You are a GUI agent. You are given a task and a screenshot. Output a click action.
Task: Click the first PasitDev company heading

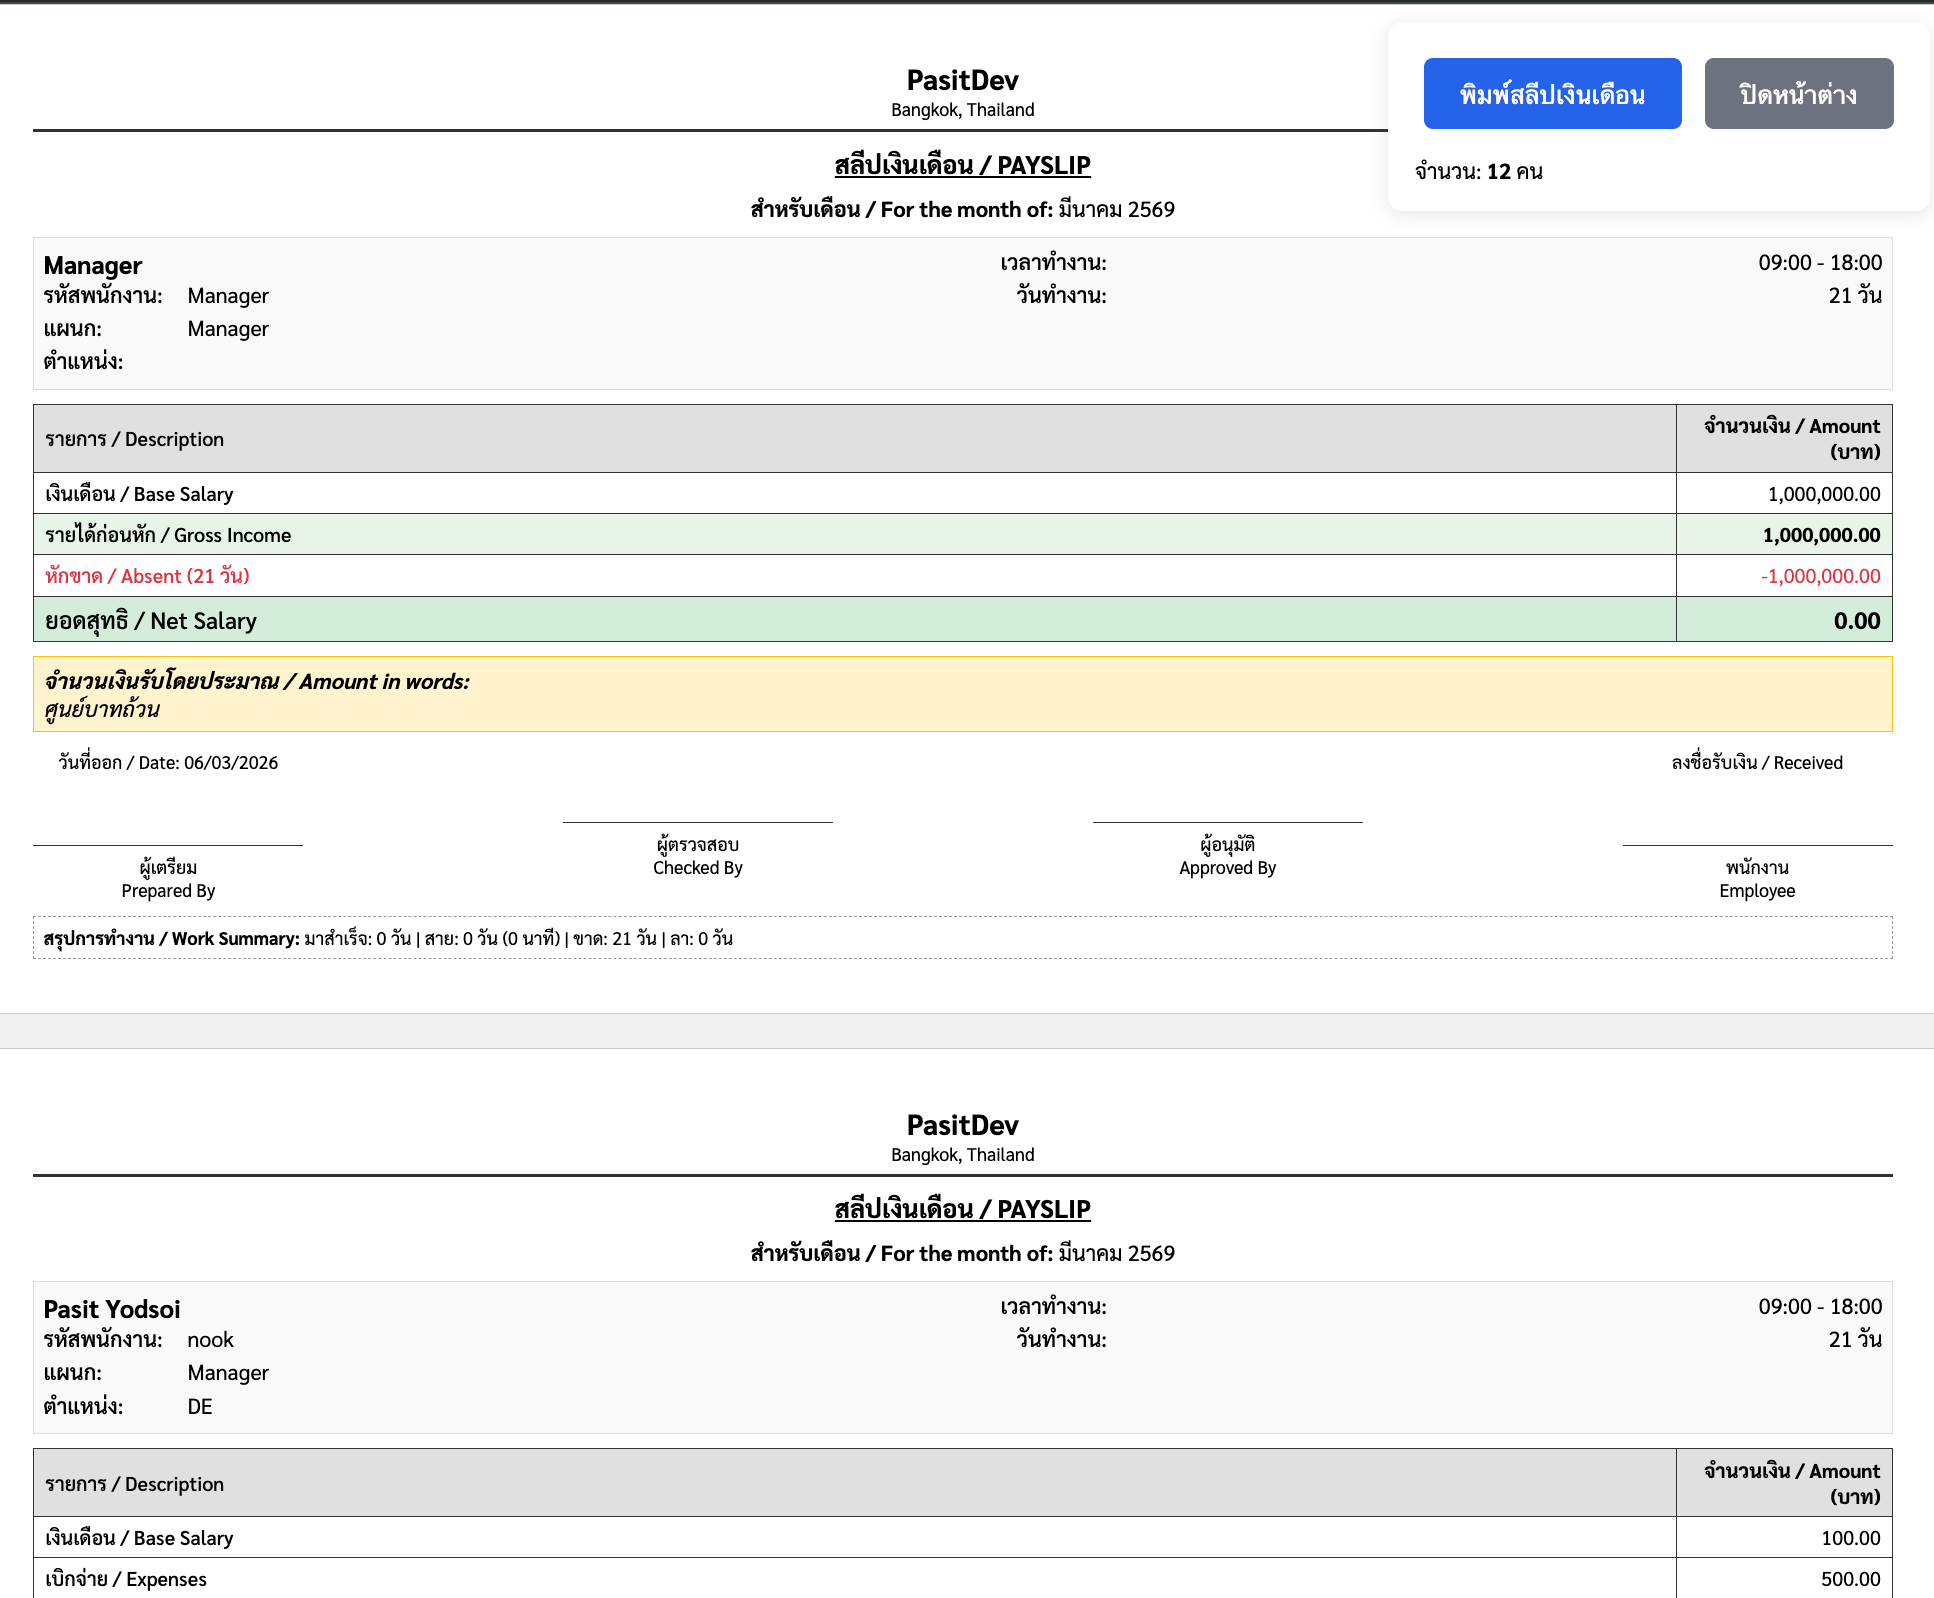coord(962,80)
